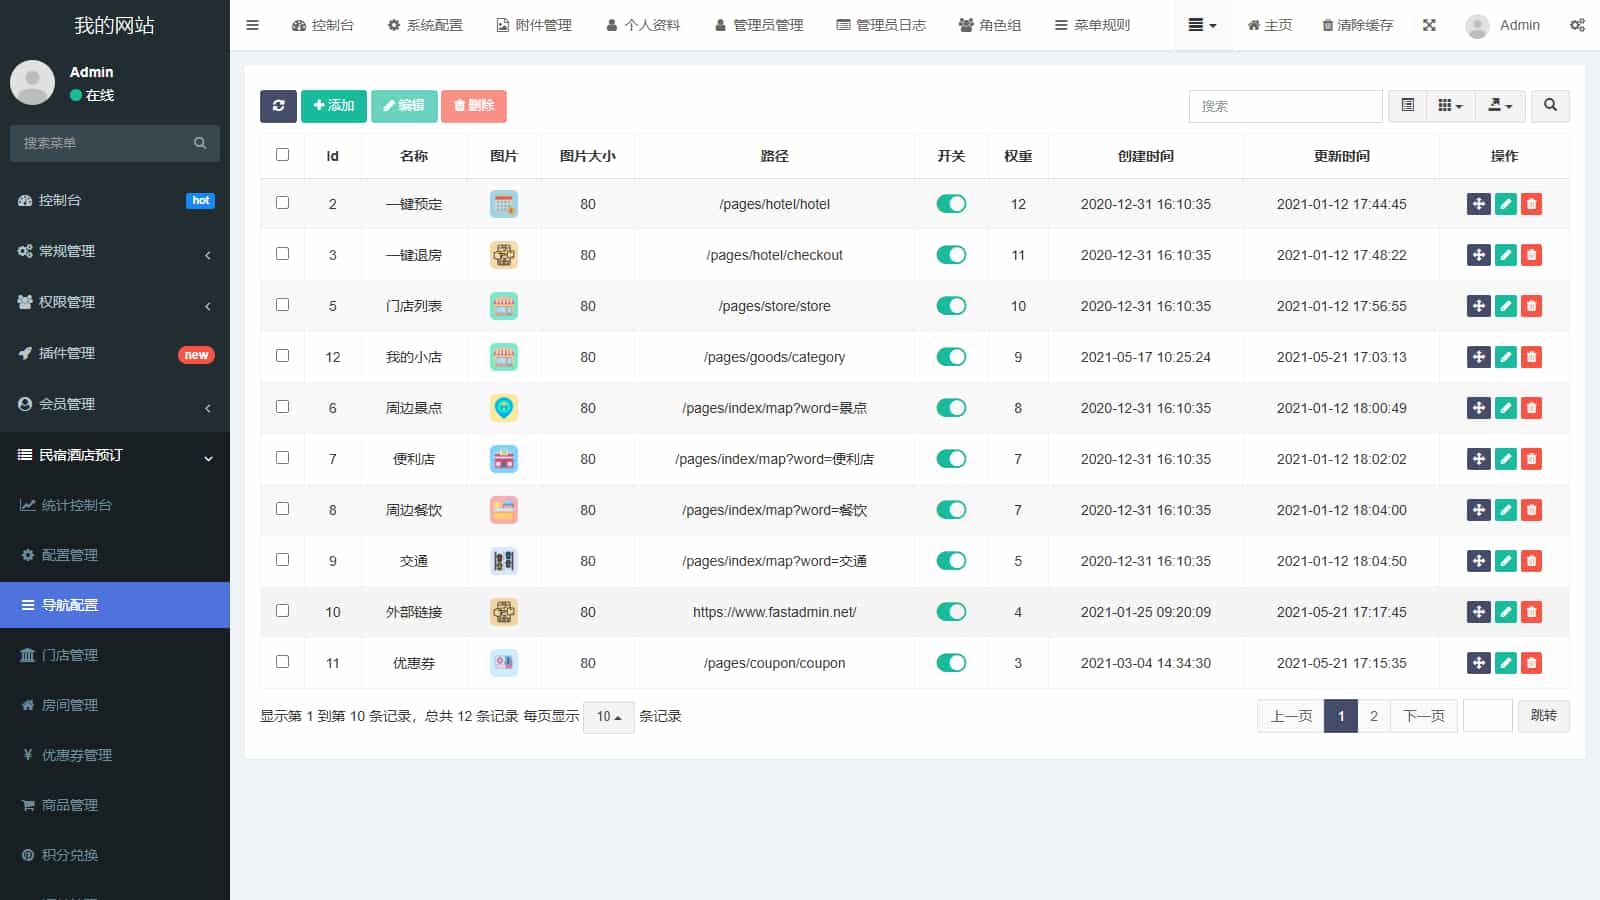Select the checkbox for 我的小店 row
1600x900 pixels.
282,356
